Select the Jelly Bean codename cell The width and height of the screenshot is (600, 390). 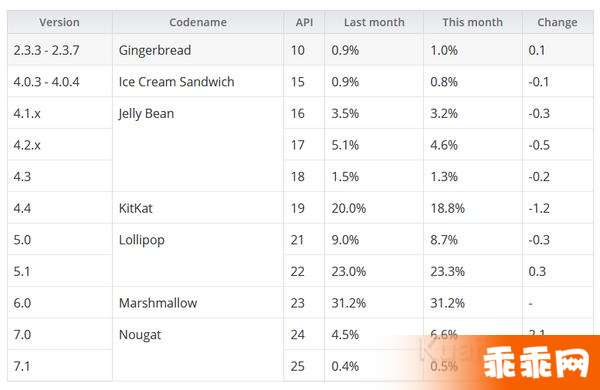(x=198, y=145)
